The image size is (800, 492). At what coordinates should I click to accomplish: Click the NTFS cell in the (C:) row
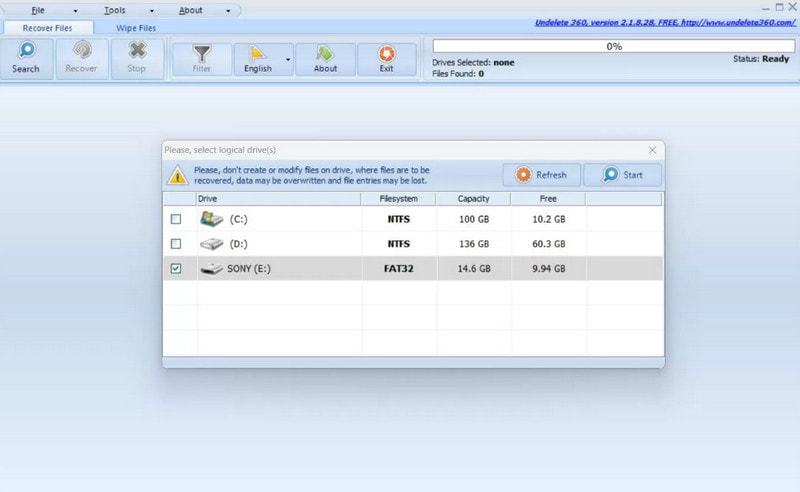(x=399, y=219)
